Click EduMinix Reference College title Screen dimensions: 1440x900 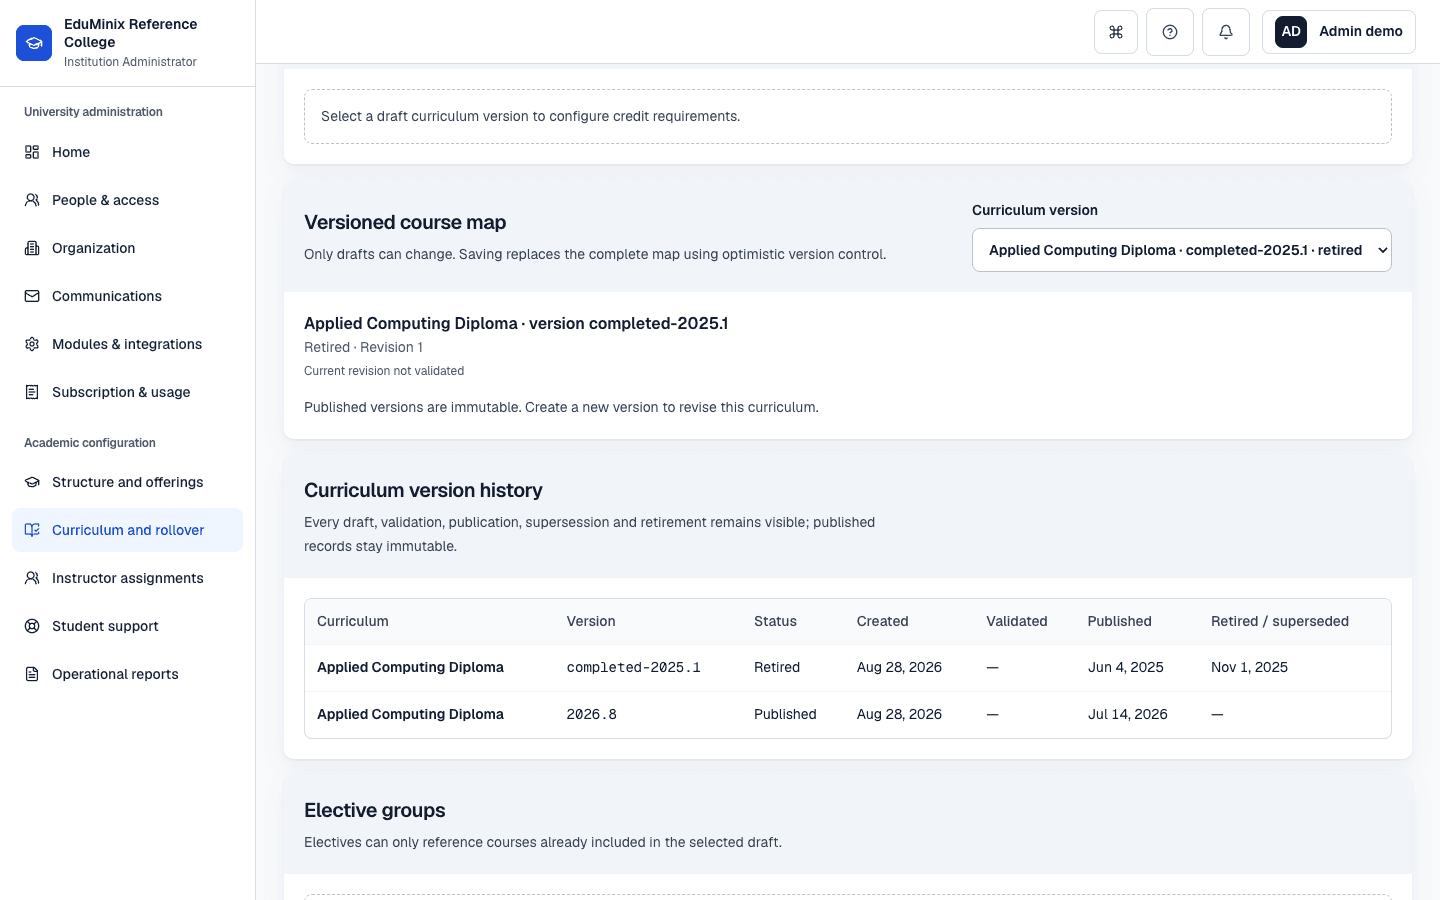click(x=130, y=33)
